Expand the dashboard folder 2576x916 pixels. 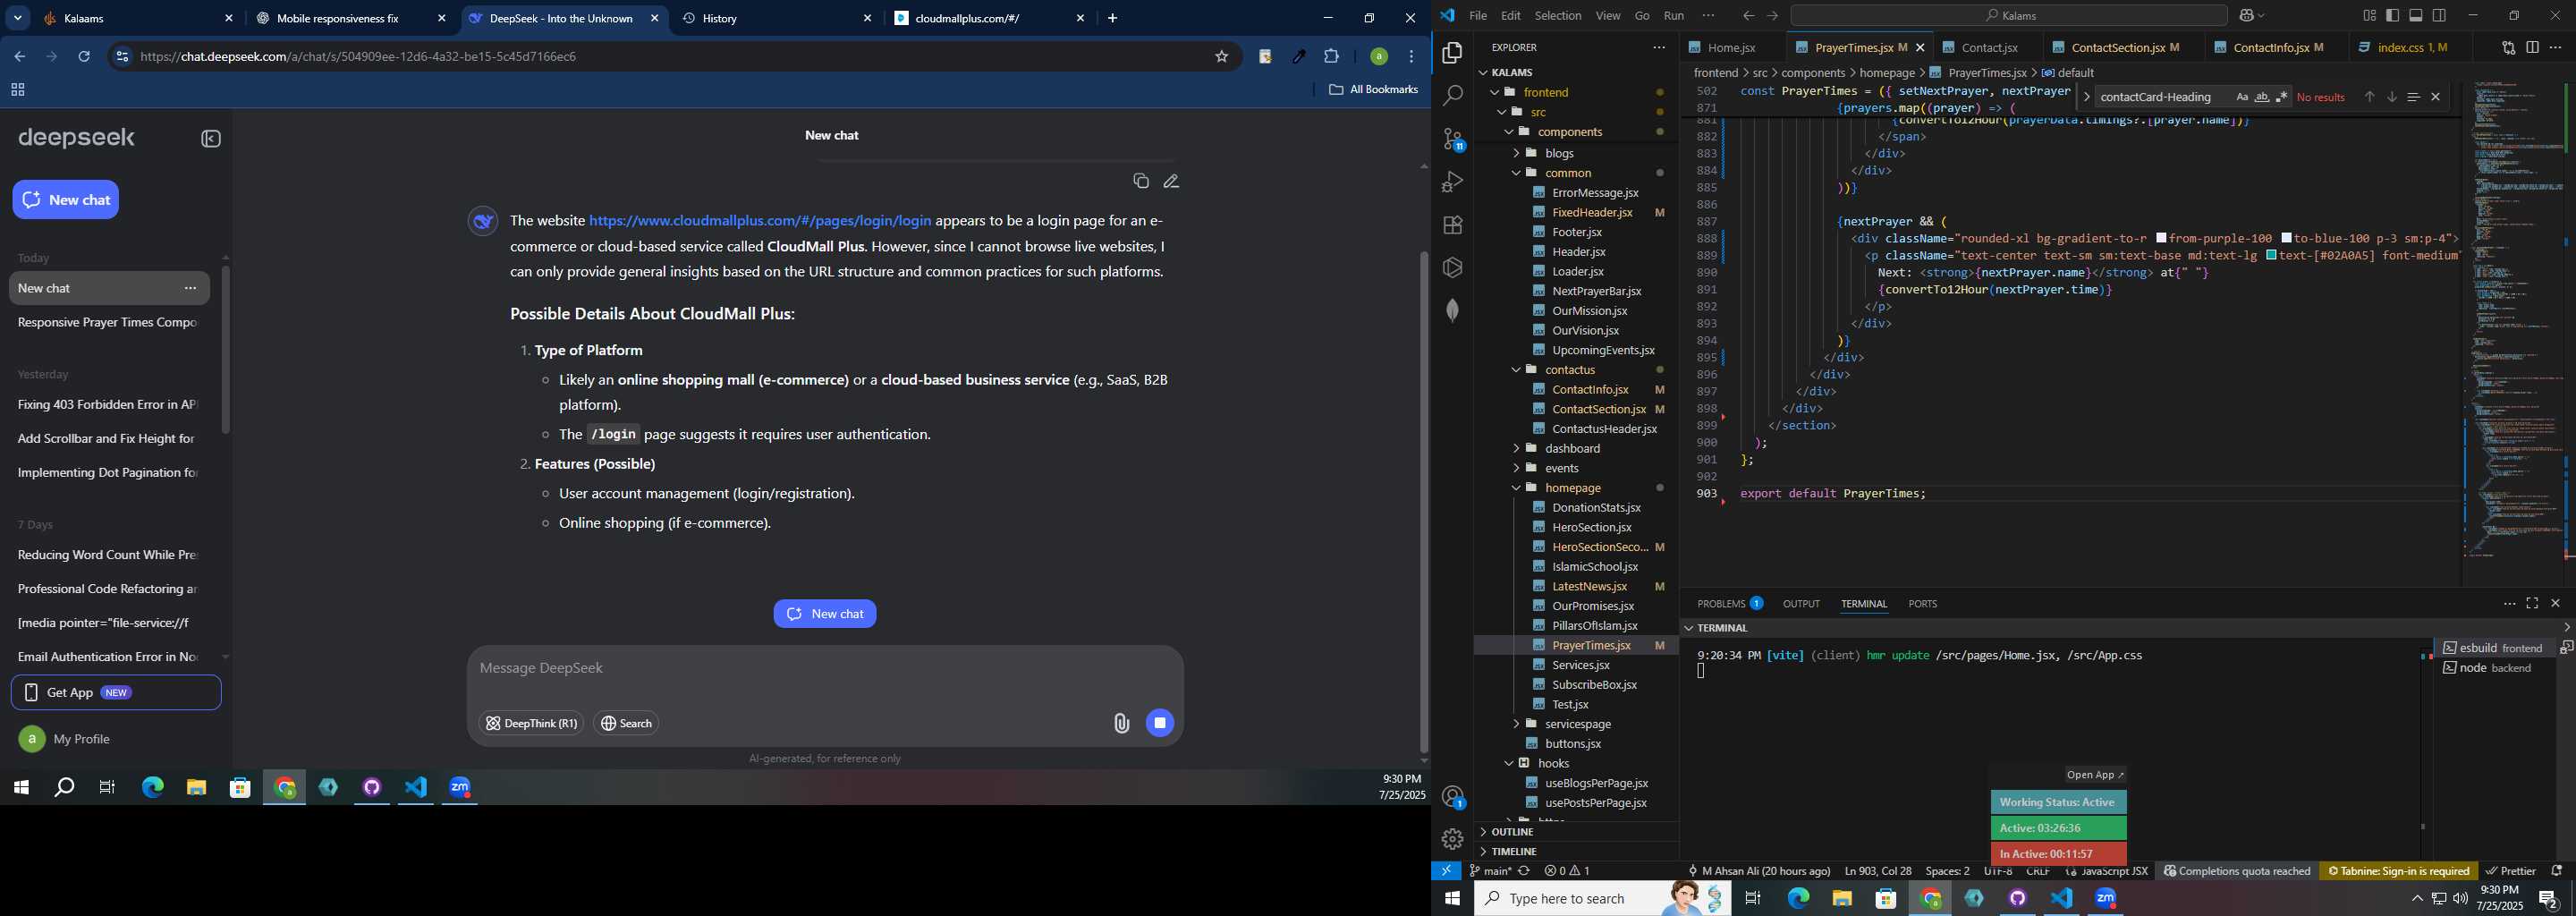1516,449
